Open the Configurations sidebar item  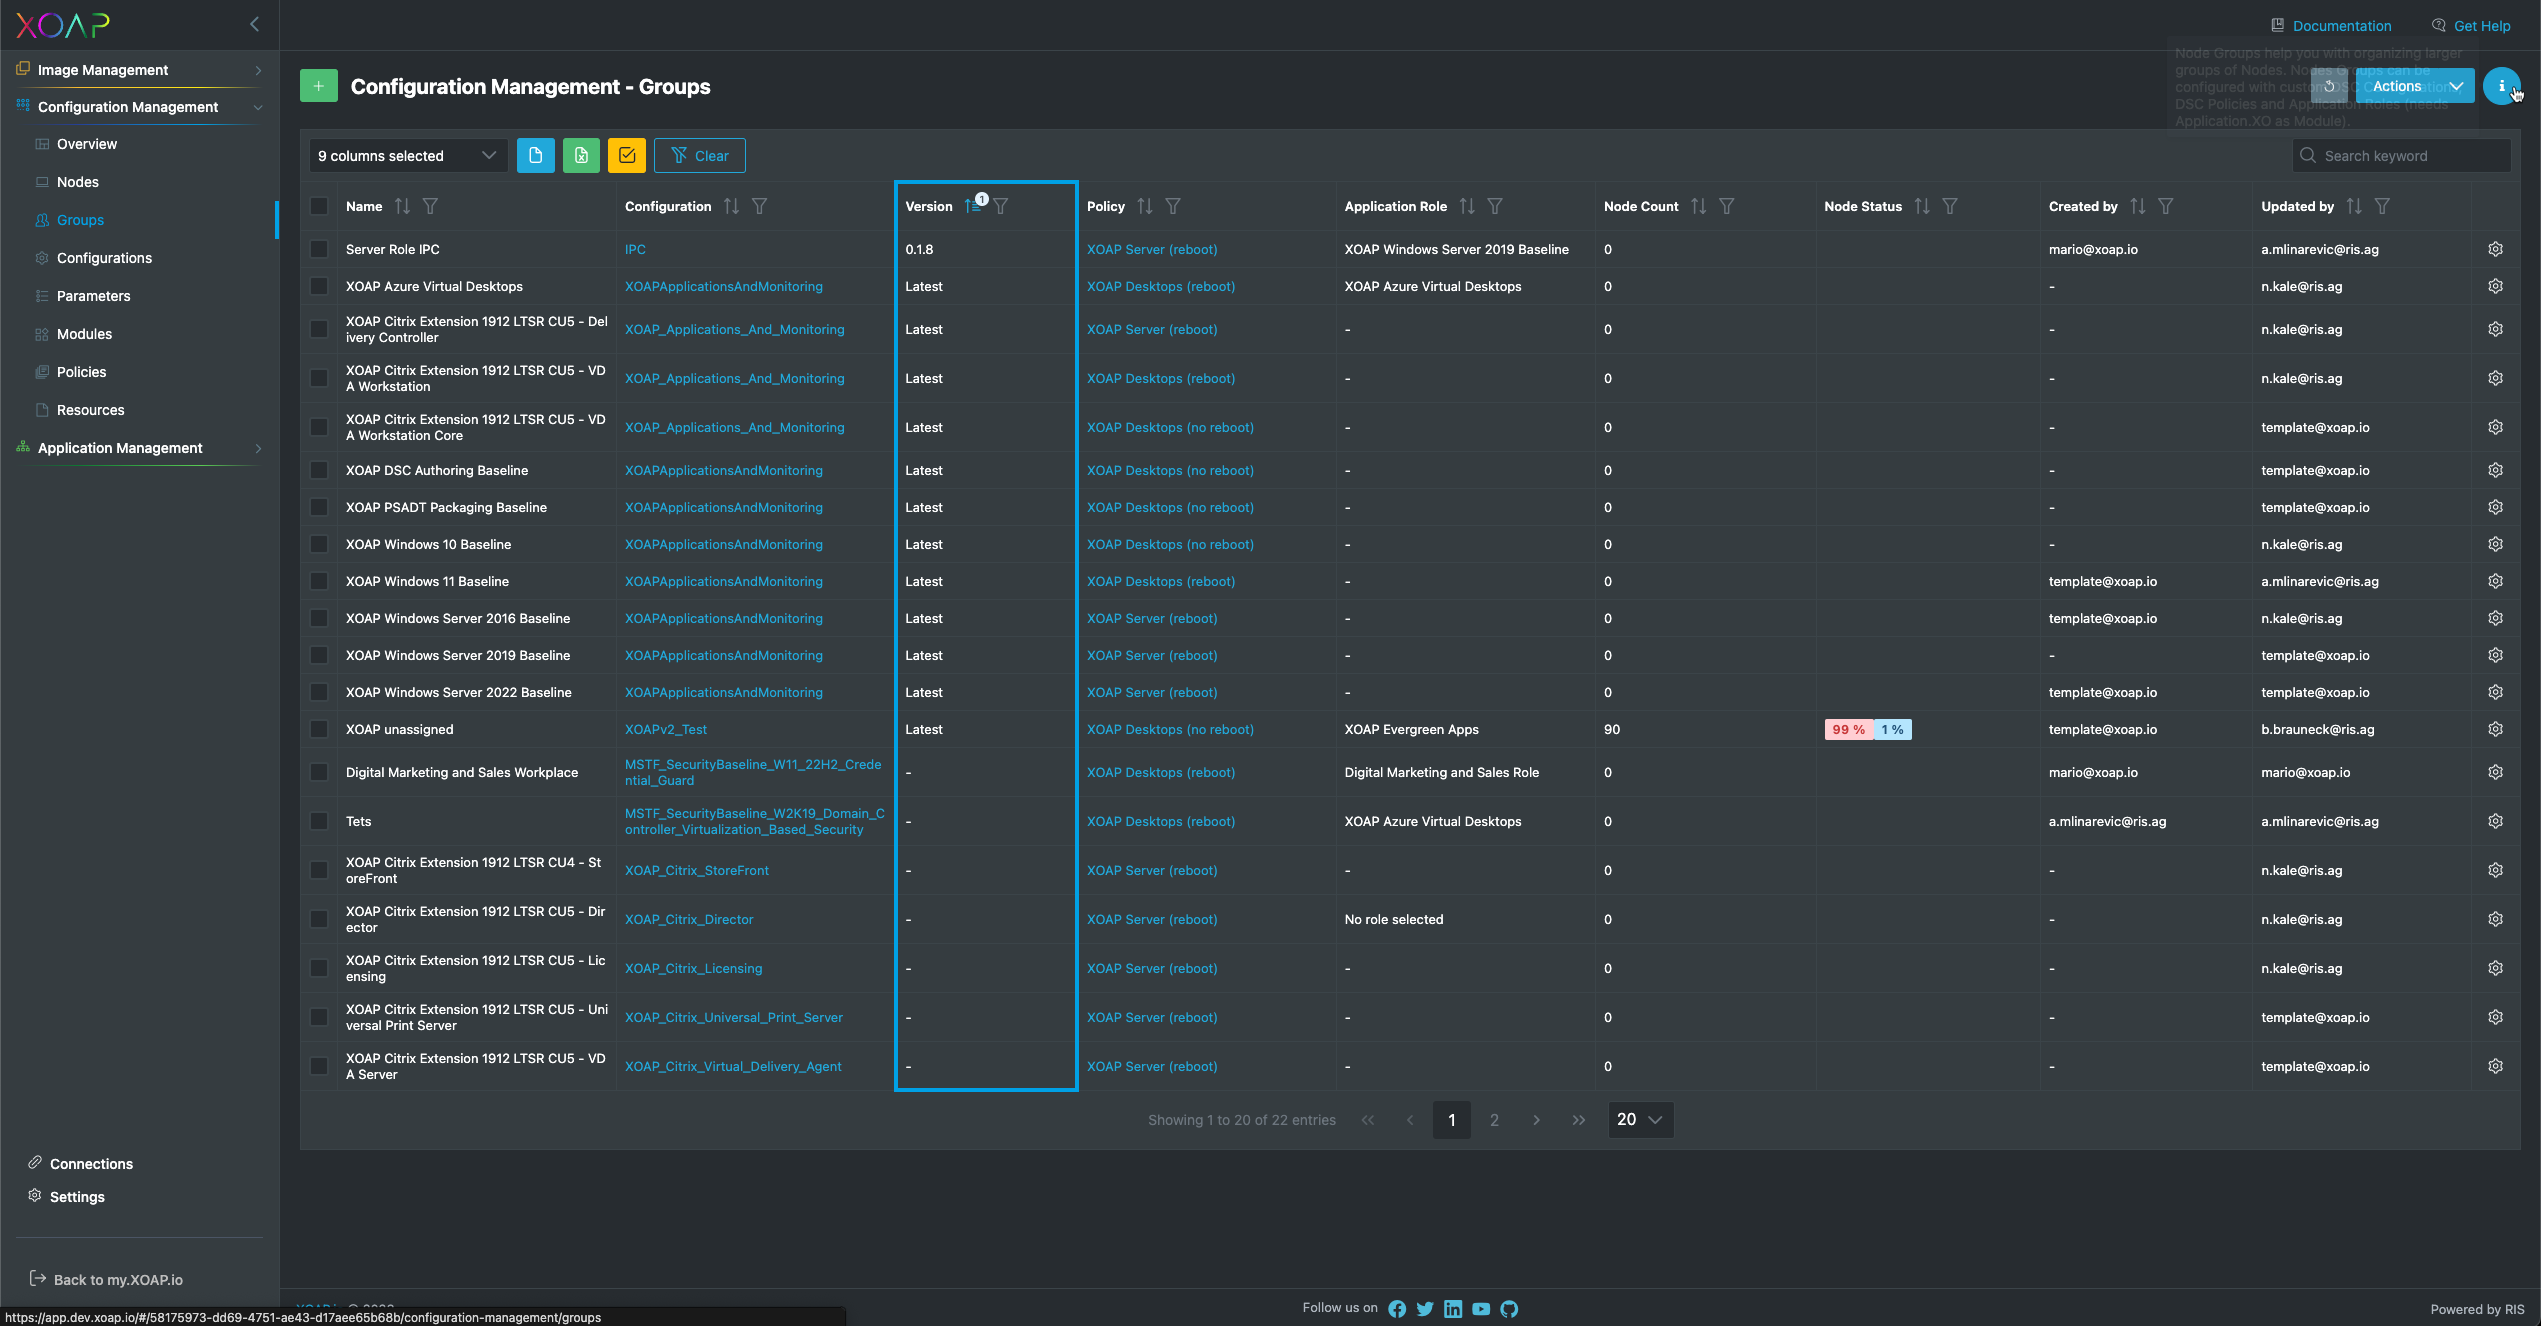pyautogui.click(x=104, y=258)
